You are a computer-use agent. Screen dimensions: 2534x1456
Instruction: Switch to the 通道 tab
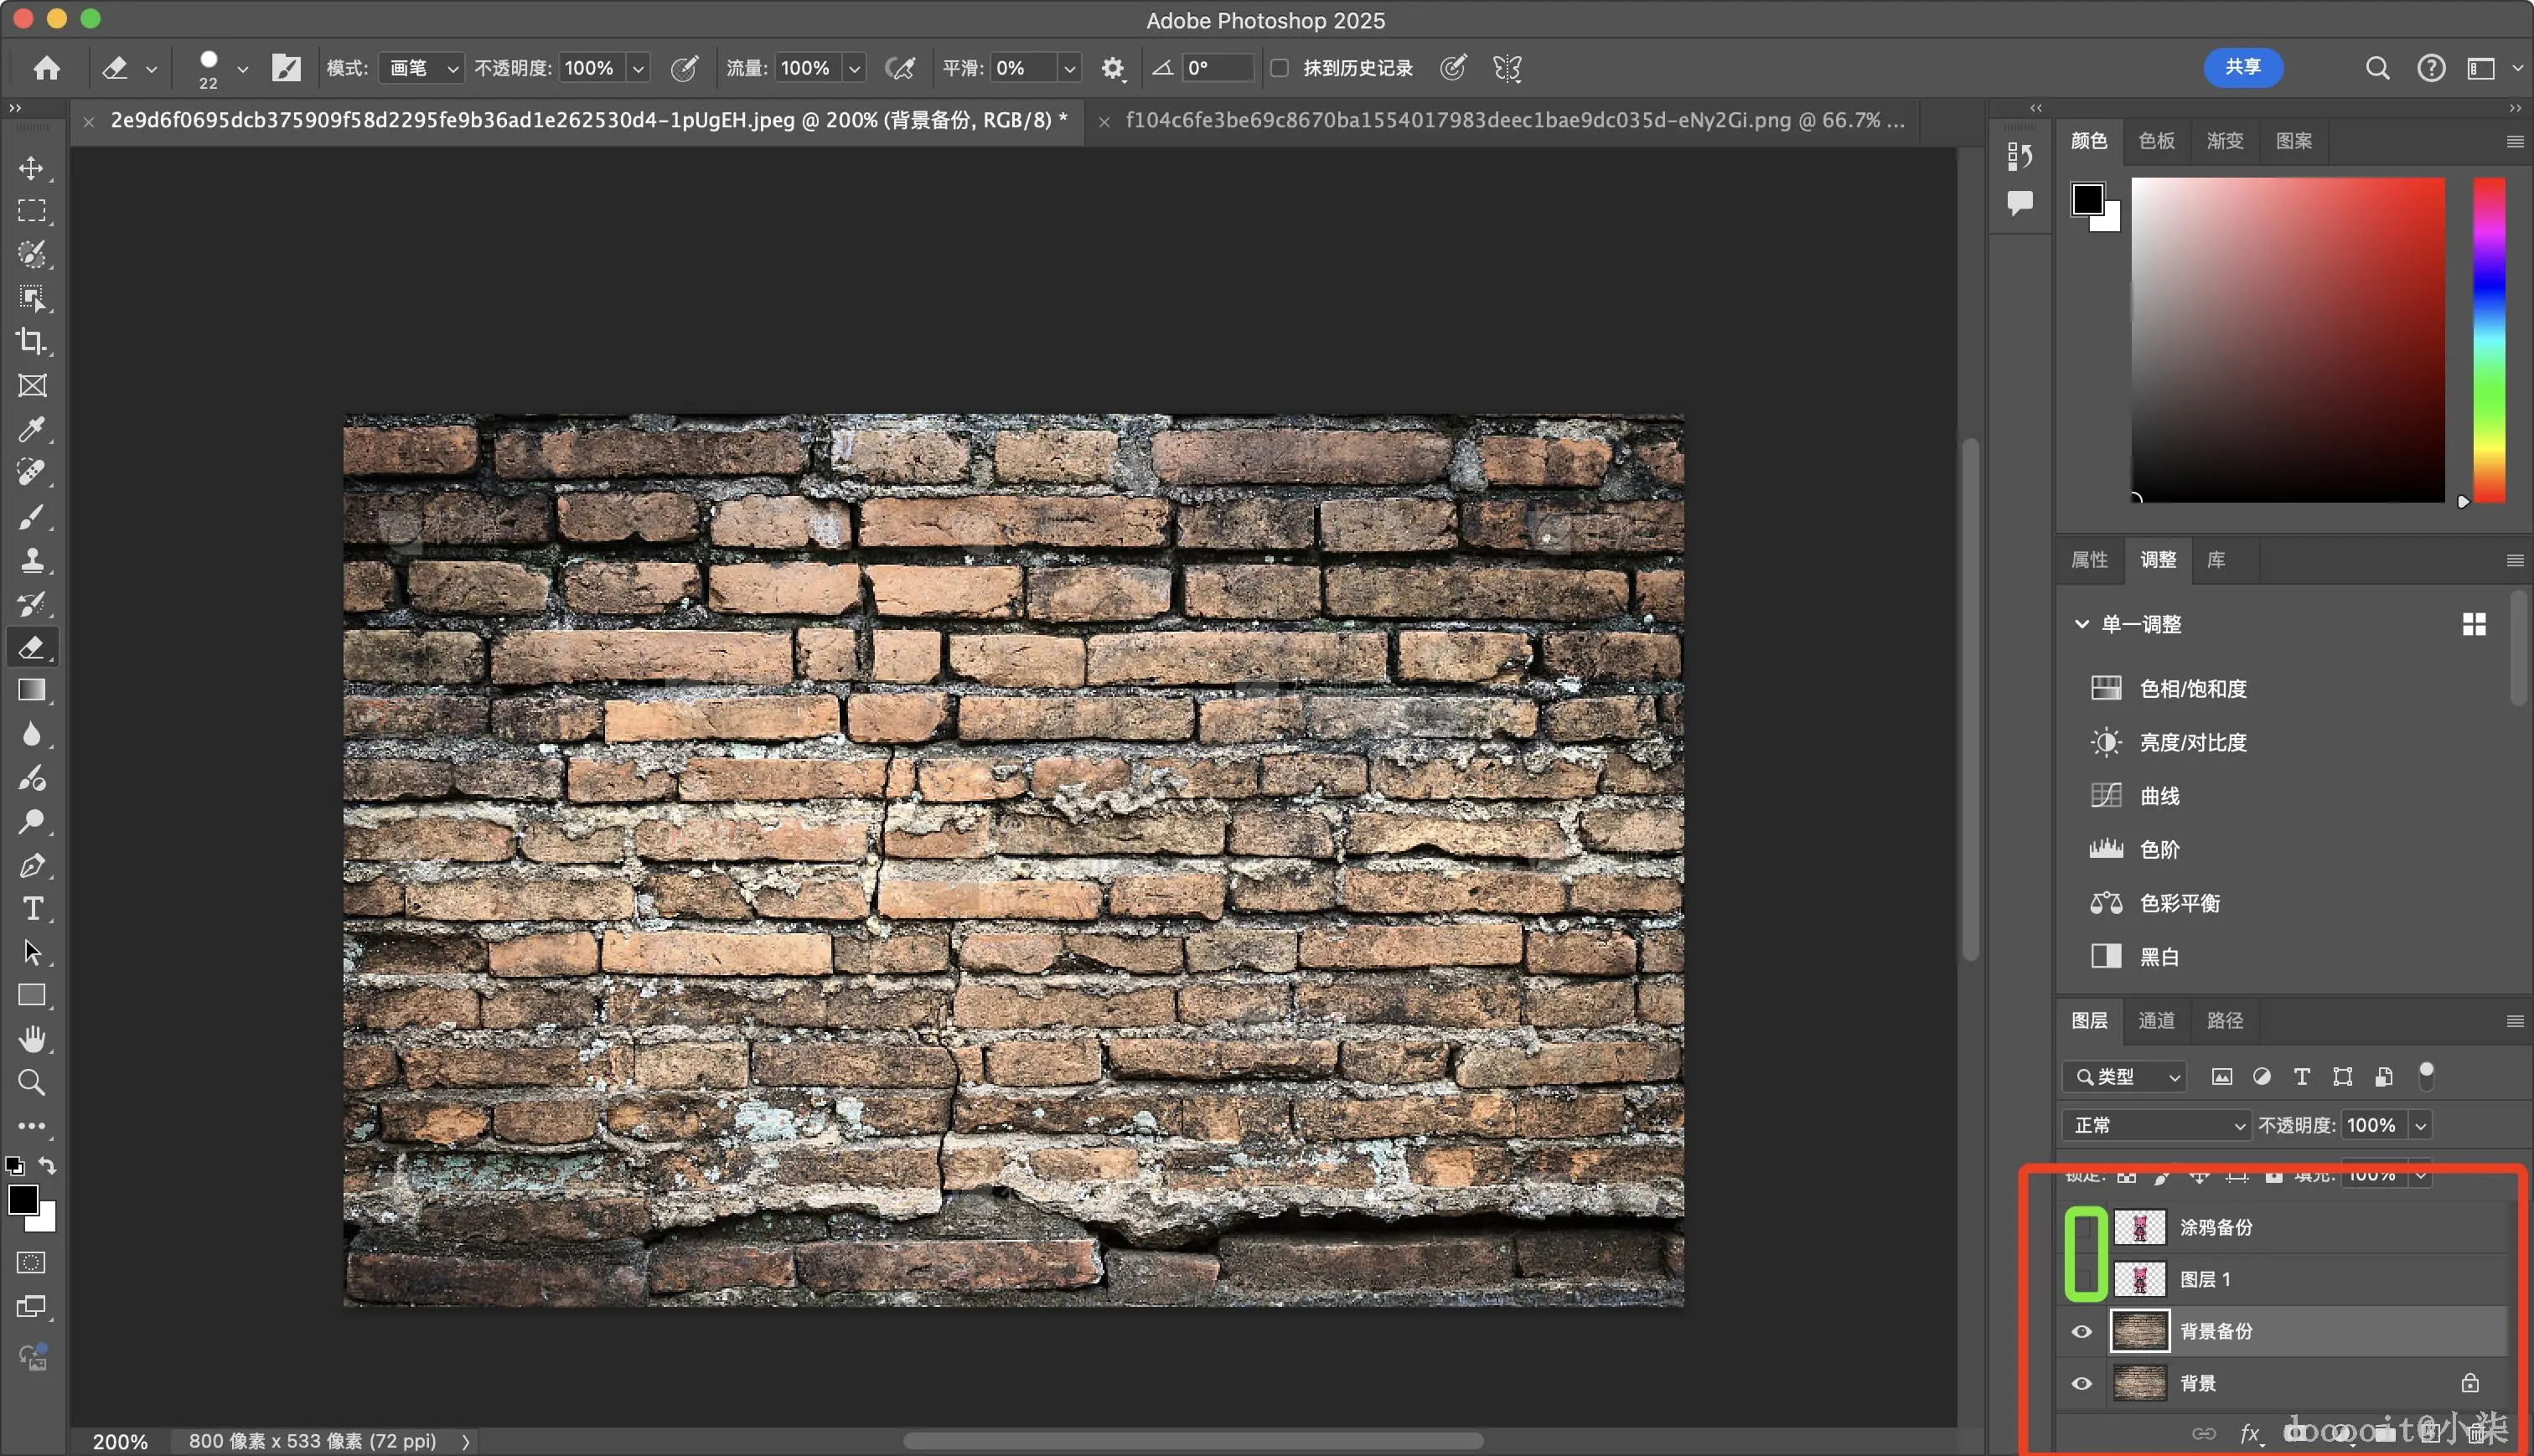[2156, 1020]
